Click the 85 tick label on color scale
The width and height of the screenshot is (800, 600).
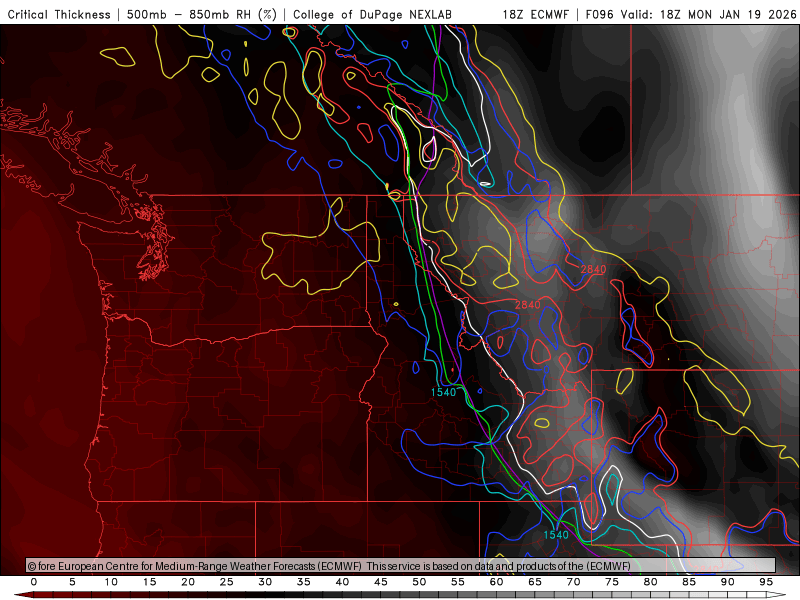click(689, 582)
